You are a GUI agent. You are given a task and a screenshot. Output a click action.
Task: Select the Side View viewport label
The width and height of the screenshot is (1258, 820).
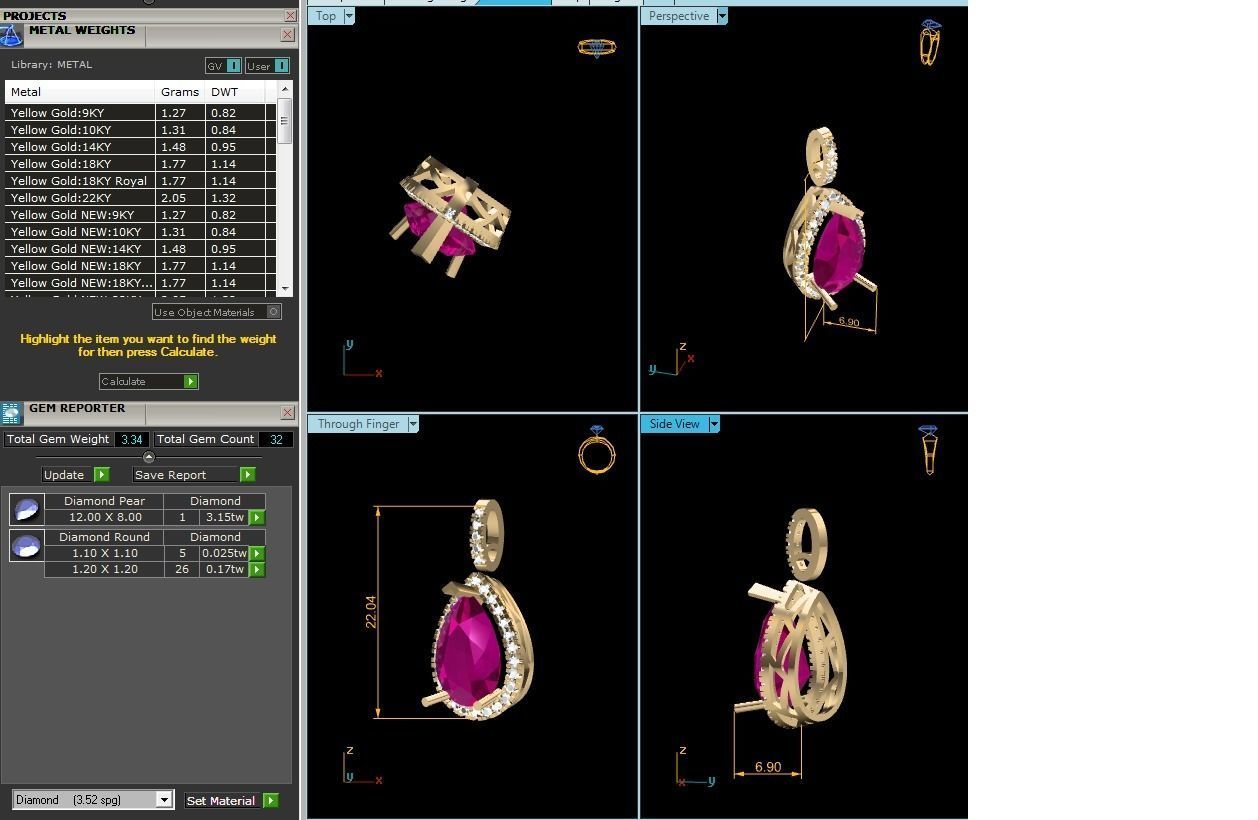pyautogui.click(x=675, y=424)
